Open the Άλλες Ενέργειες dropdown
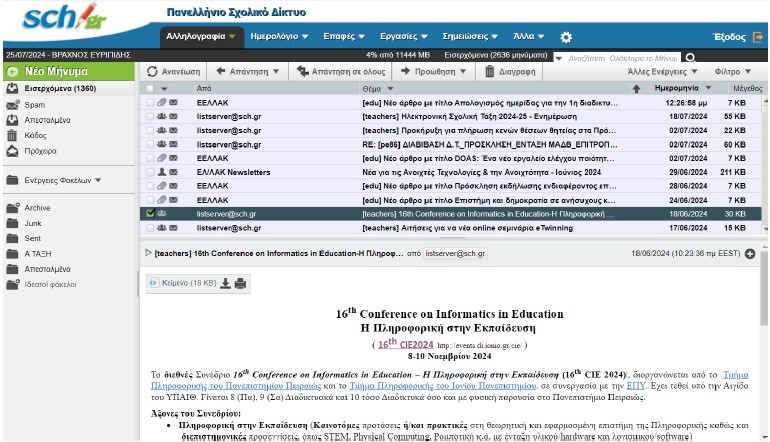This screenshot has width=770, height=442. (x=662, y=72)
